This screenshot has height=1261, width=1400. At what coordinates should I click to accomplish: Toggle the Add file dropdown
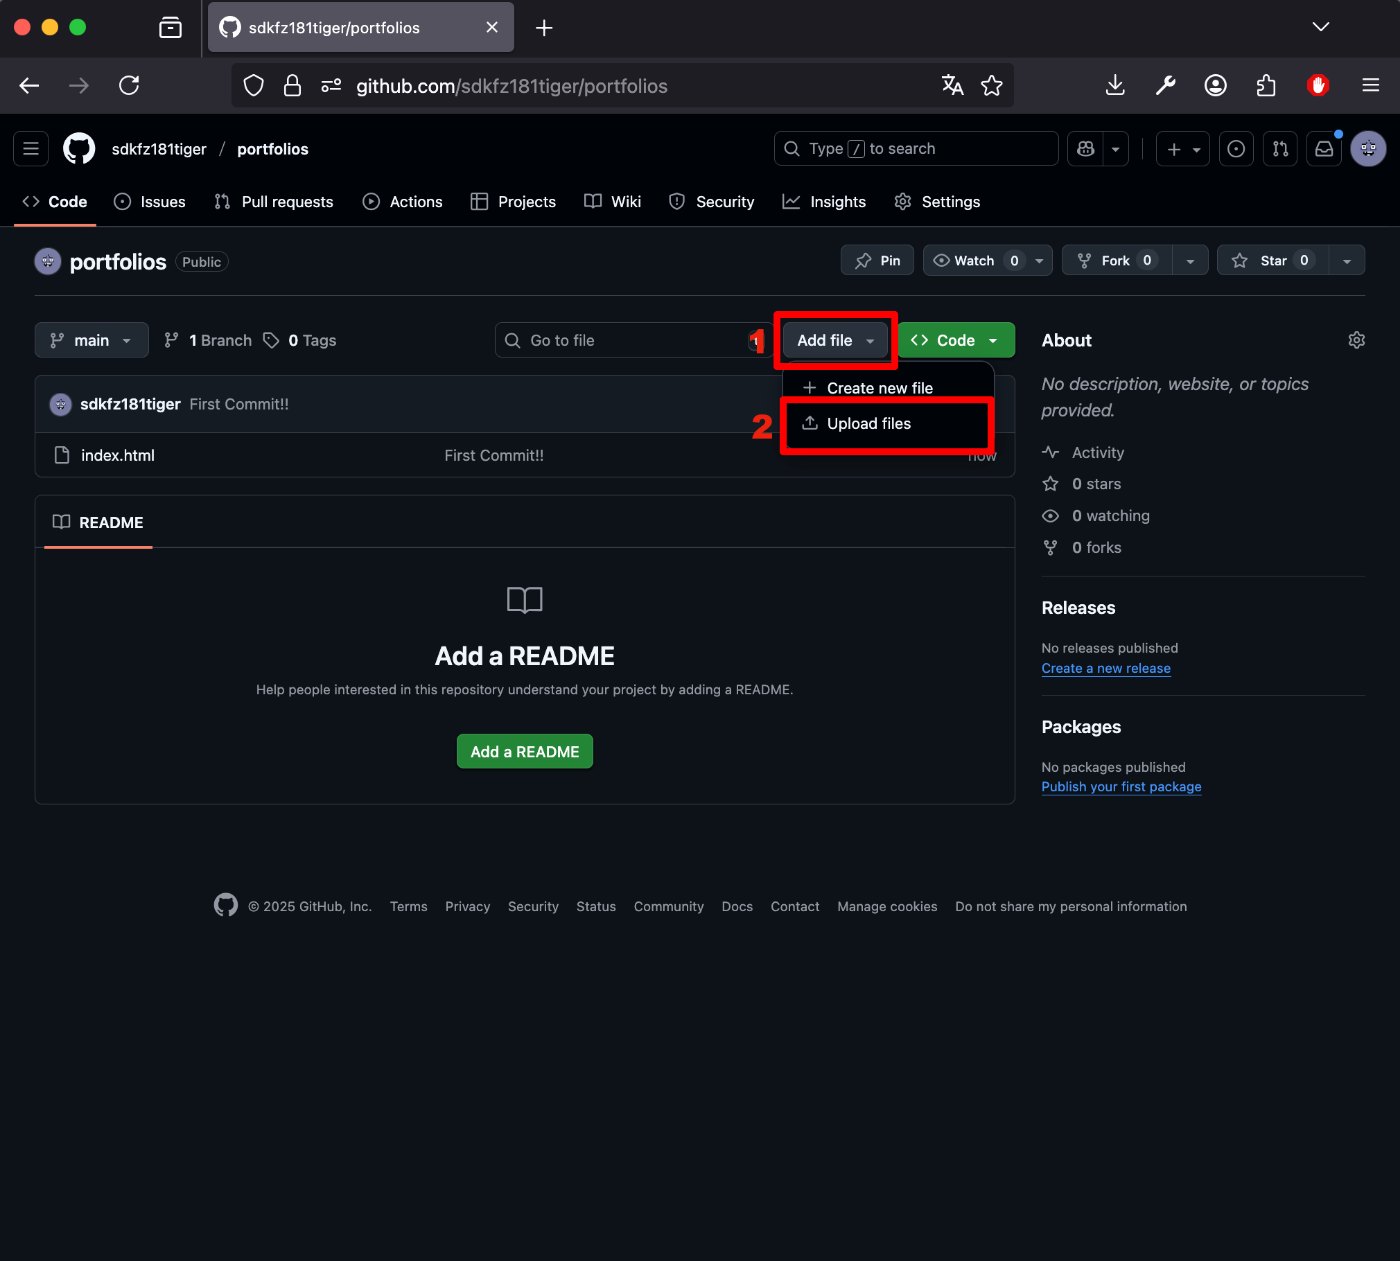(x=836, y=341)
